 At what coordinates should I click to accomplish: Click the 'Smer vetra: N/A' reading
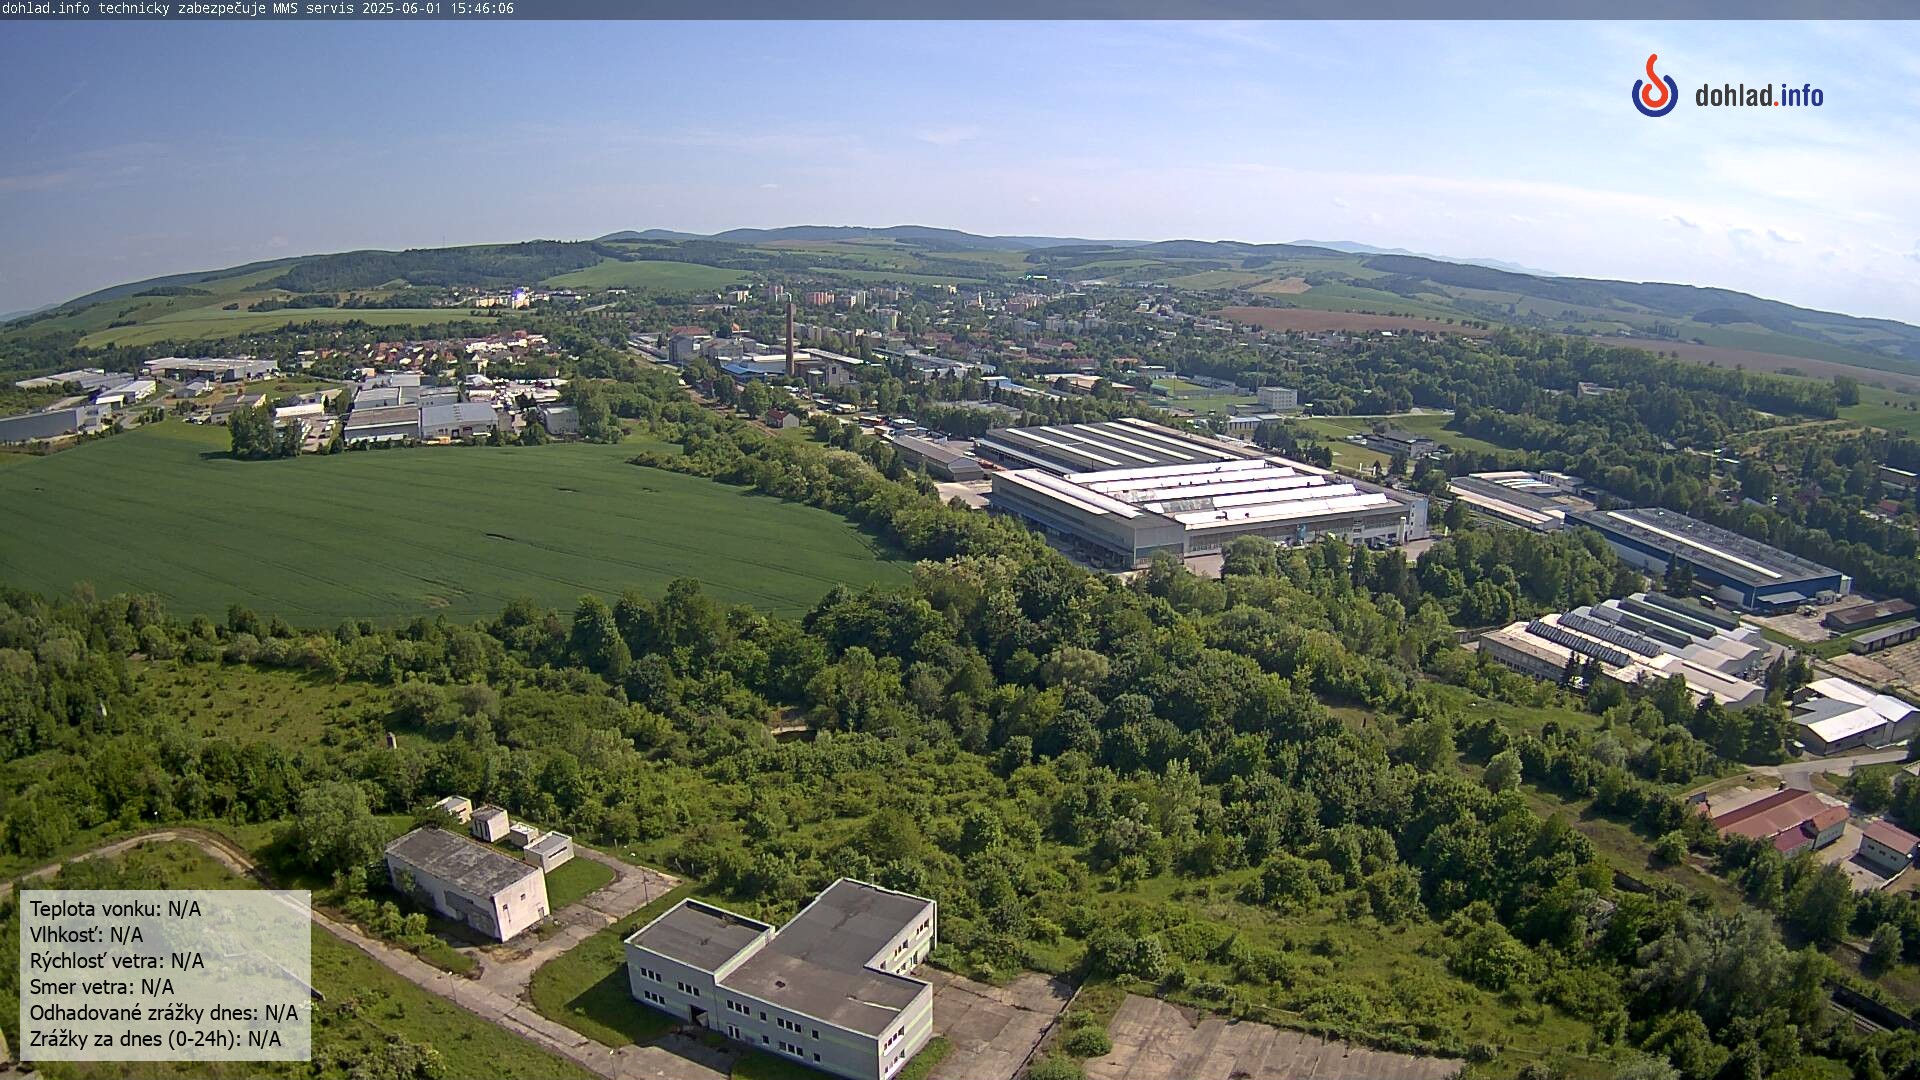pos(102,987)
